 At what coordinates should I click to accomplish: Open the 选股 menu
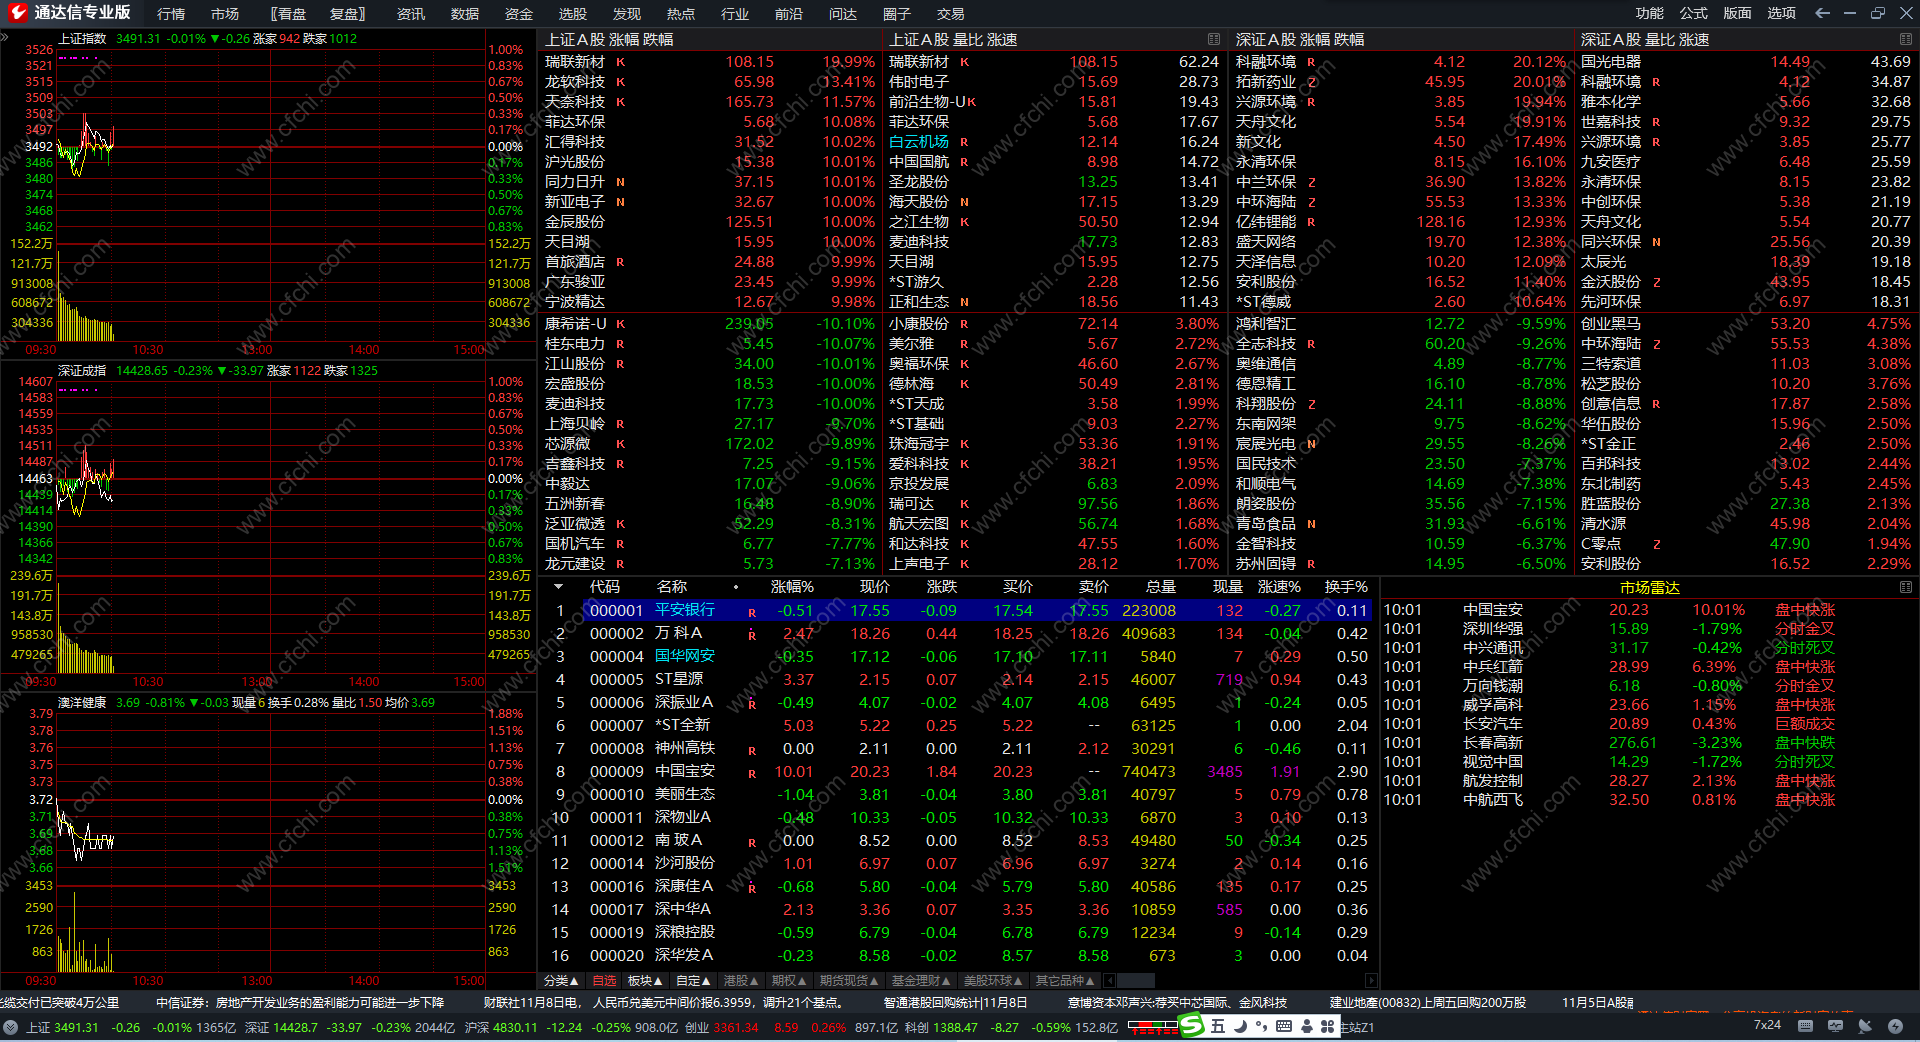(573, 14)
